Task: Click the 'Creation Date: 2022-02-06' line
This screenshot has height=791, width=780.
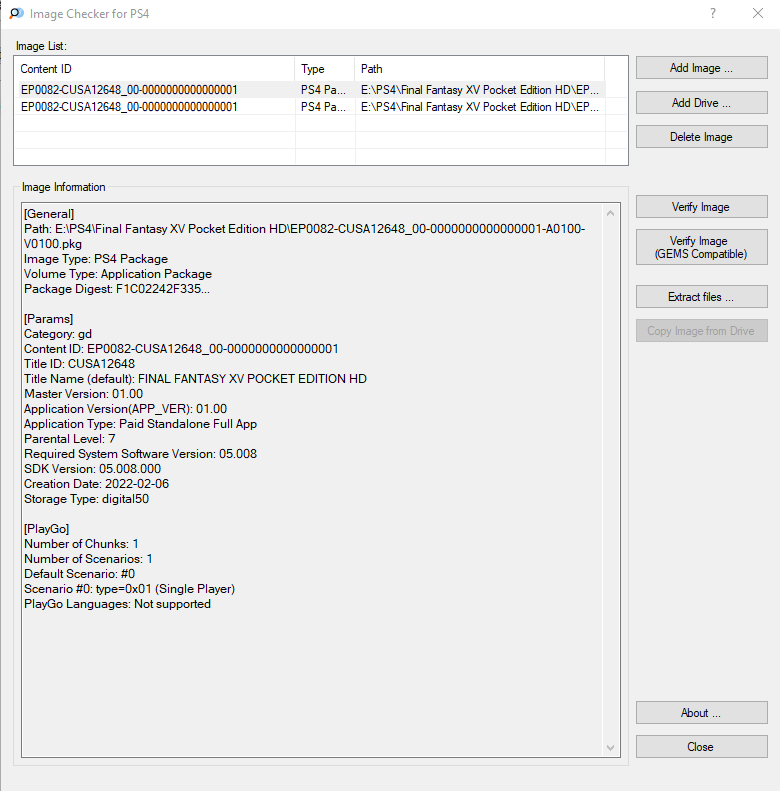Action: click(97, 484)
